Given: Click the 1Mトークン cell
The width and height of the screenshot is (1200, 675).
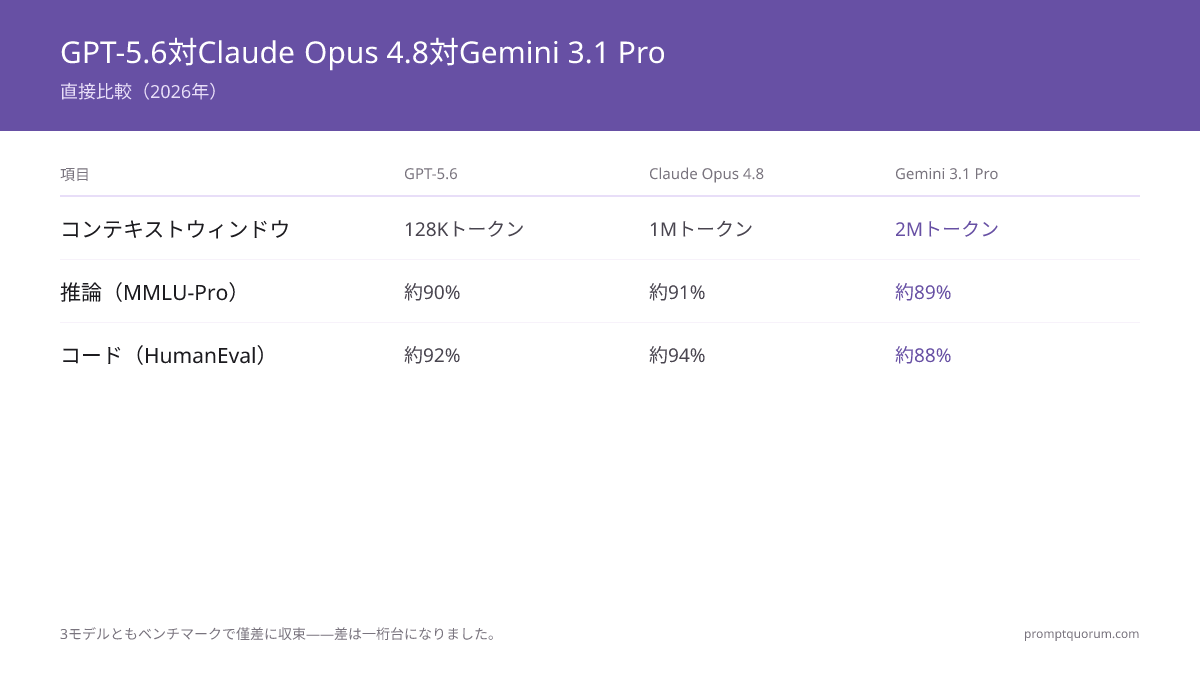Looking at the screenshot, I should coord(701,229).
